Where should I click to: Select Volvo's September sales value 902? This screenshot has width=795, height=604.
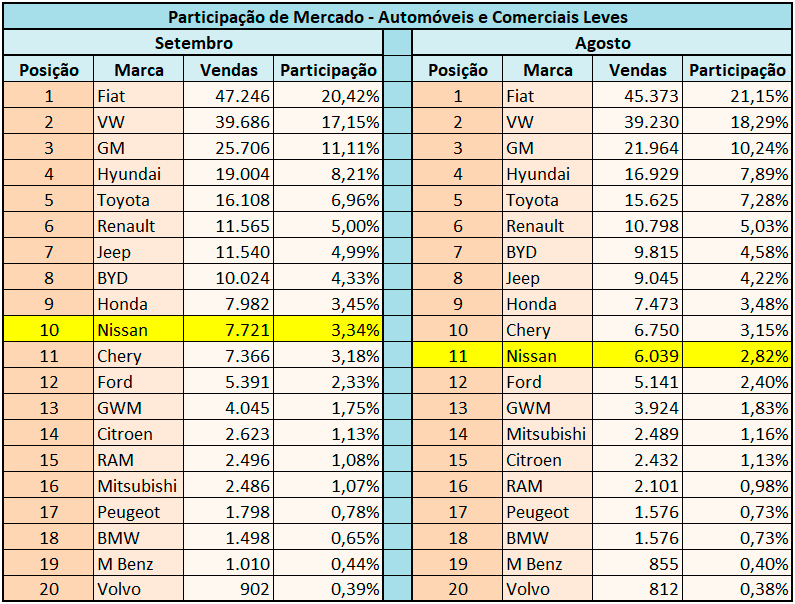(229, 590)
